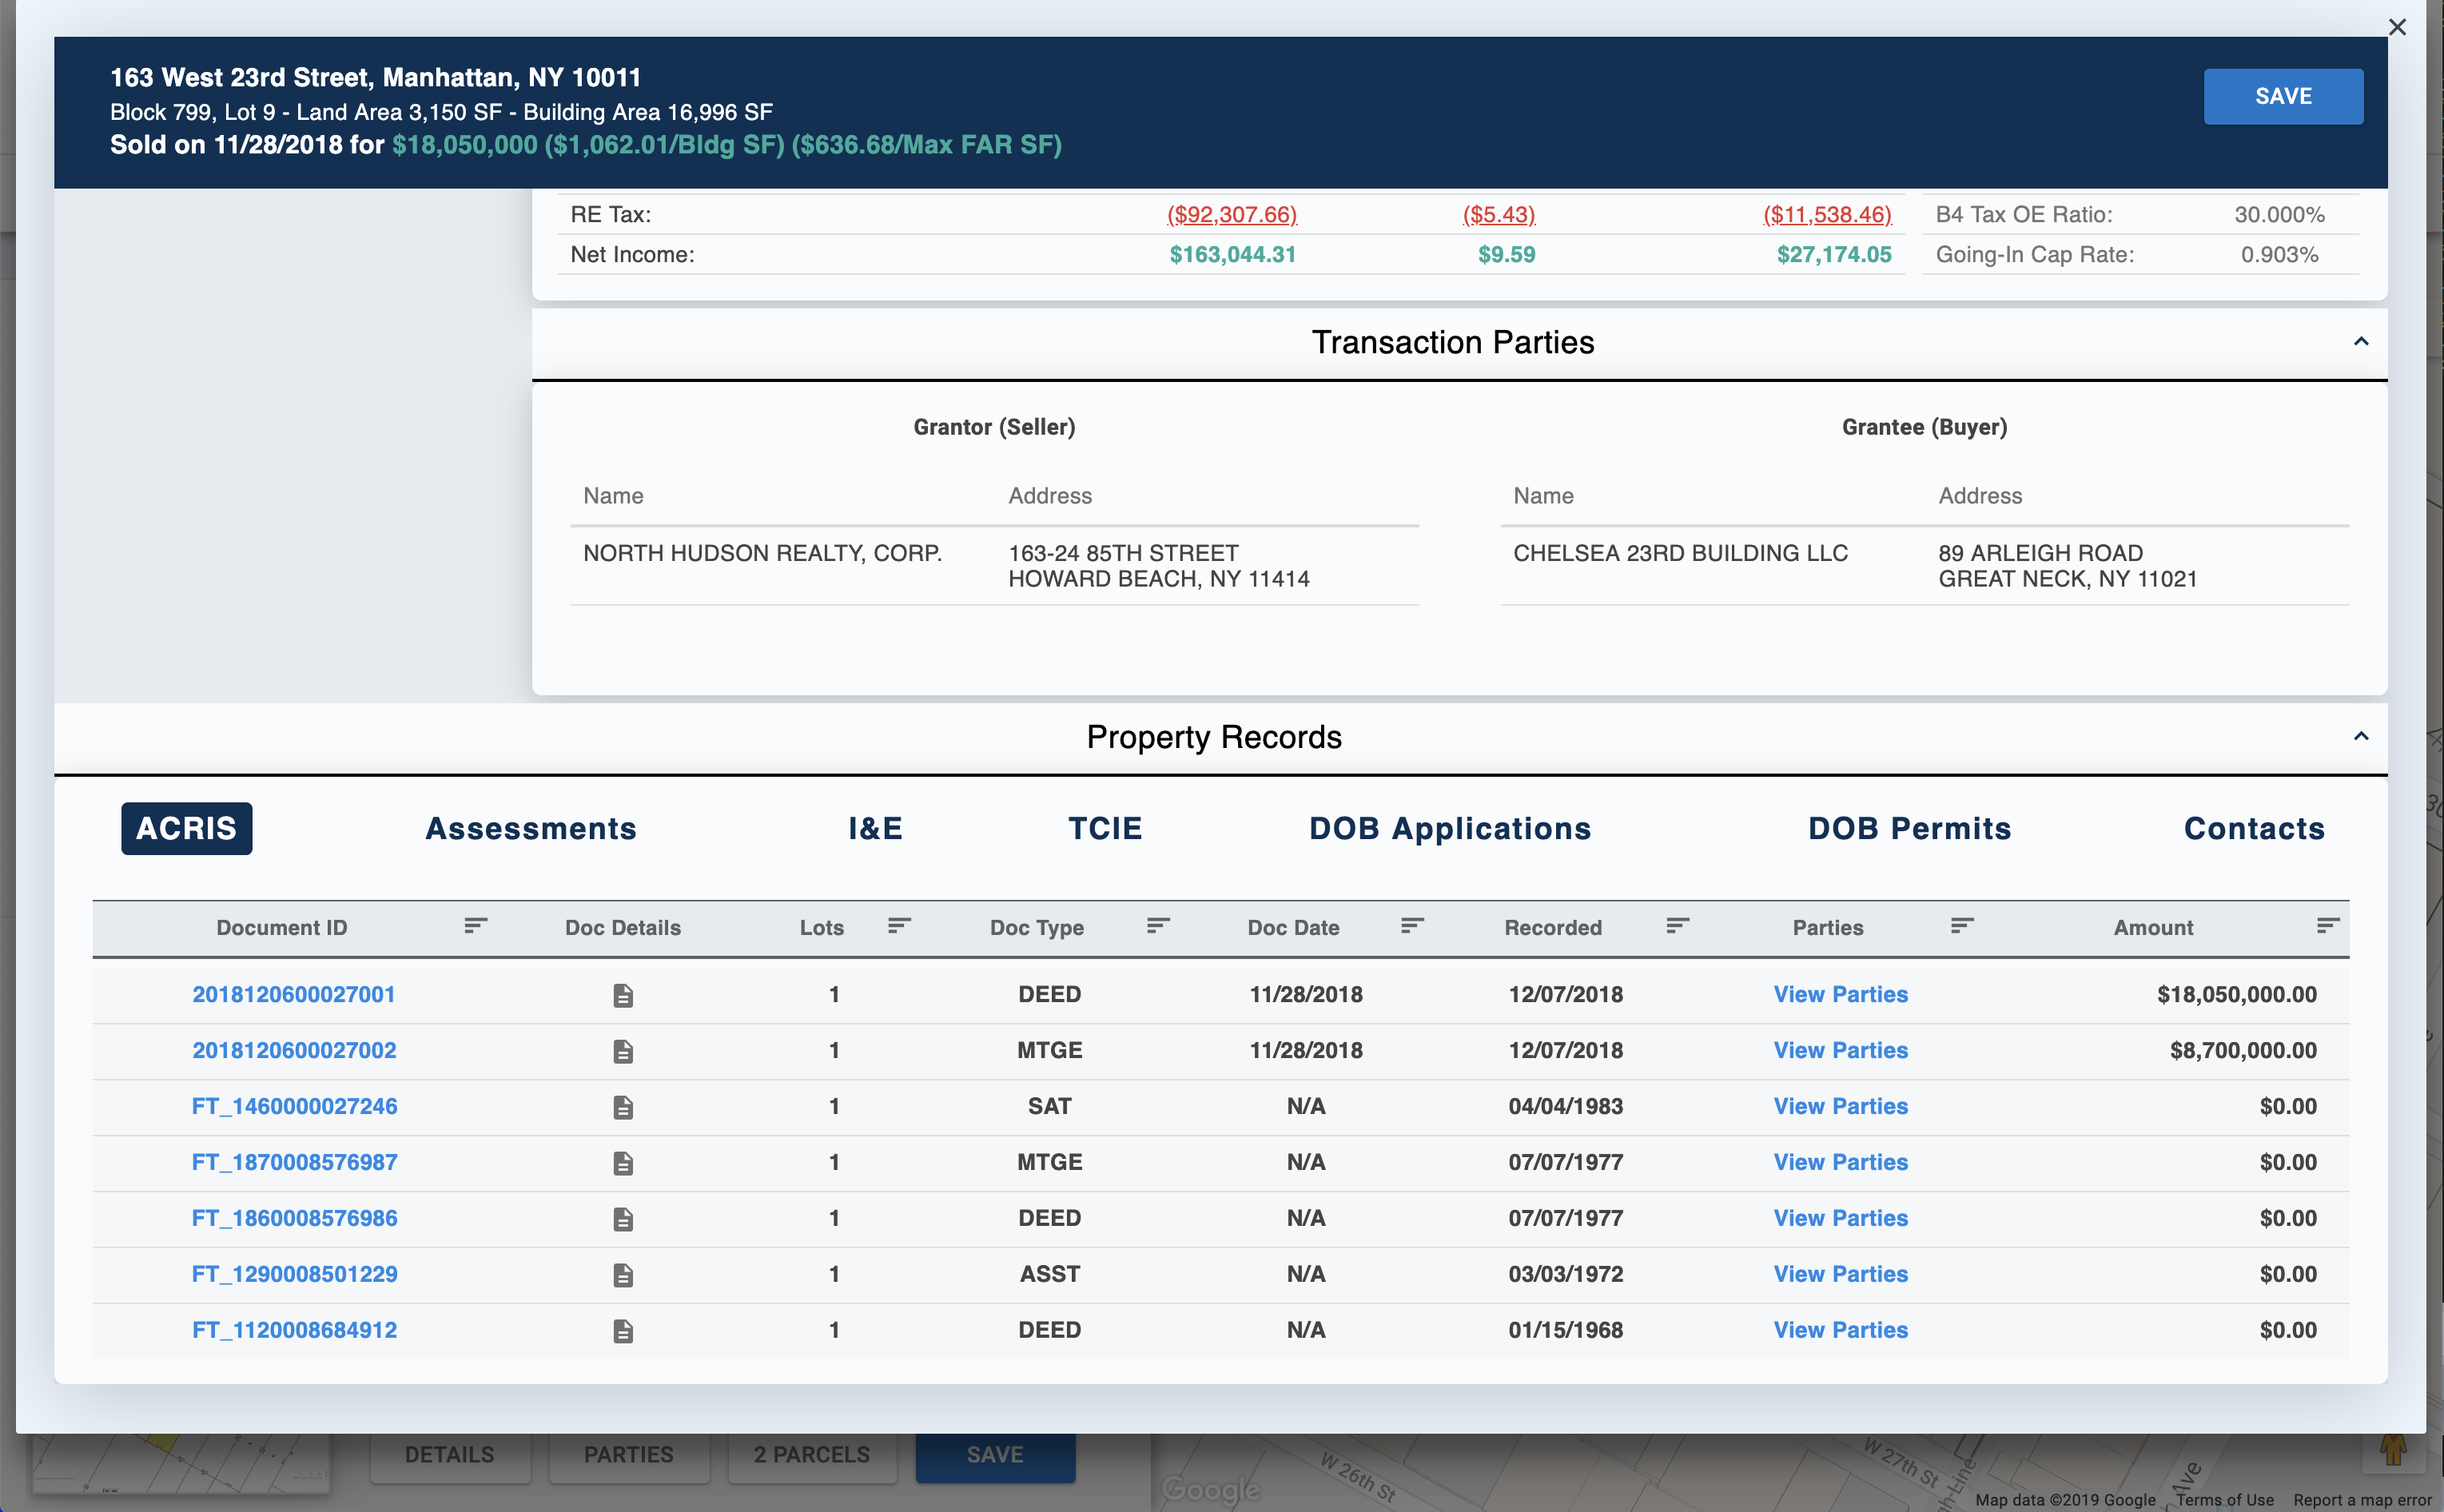Viewport: 2444px width, 1512px height.
Task: Click the Doc Details column header
Action: click(x=623, y=927)
